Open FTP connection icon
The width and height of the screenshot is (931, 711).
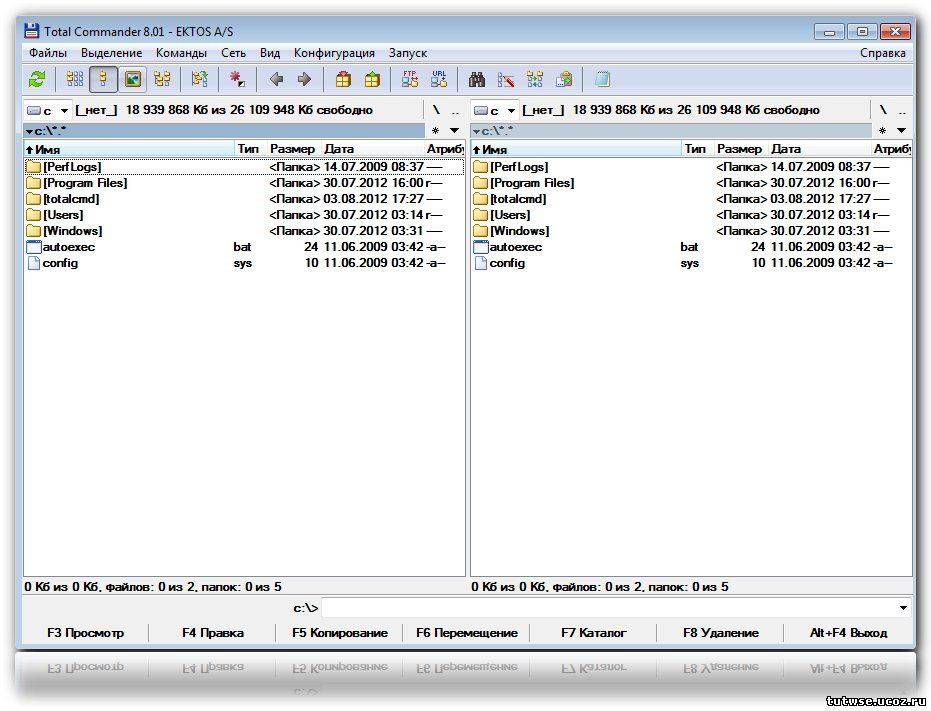pos(410,79)
